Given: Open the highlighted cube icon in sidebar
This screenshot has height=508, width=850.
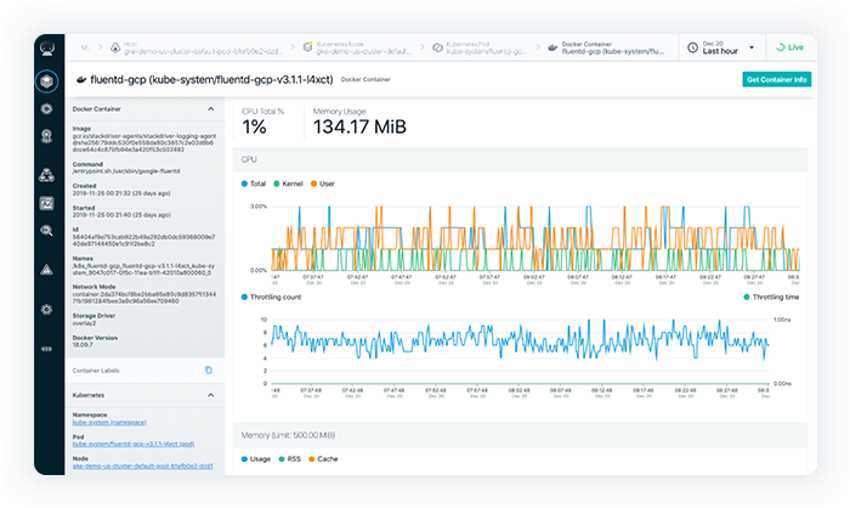Looking at the screenshot, I should click(46, 81).
